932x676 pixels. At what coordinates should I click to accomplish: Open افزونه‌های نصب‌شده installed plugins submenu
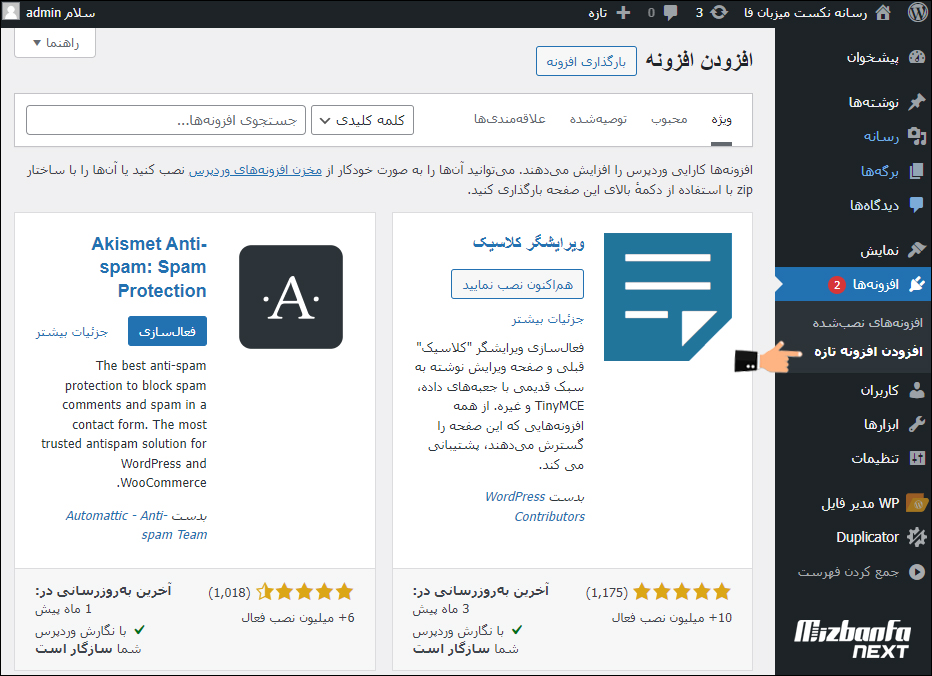click(867, 323)
